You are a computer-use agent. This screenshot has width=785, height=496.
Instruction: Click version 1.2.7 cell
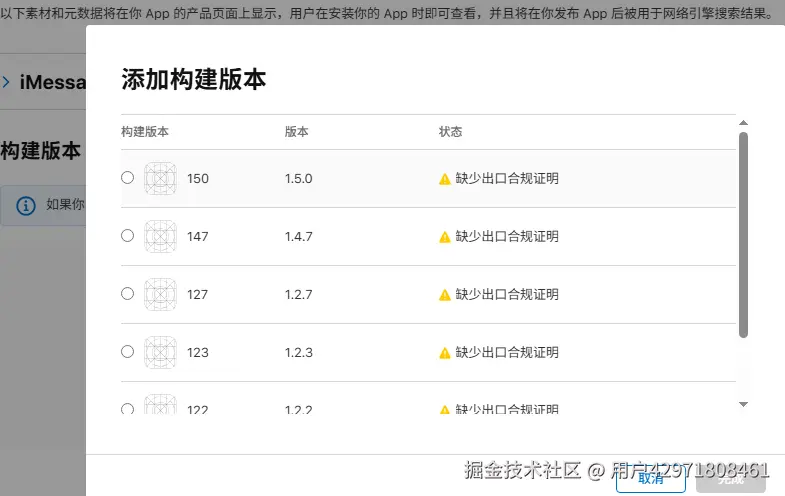coord(298,295)
